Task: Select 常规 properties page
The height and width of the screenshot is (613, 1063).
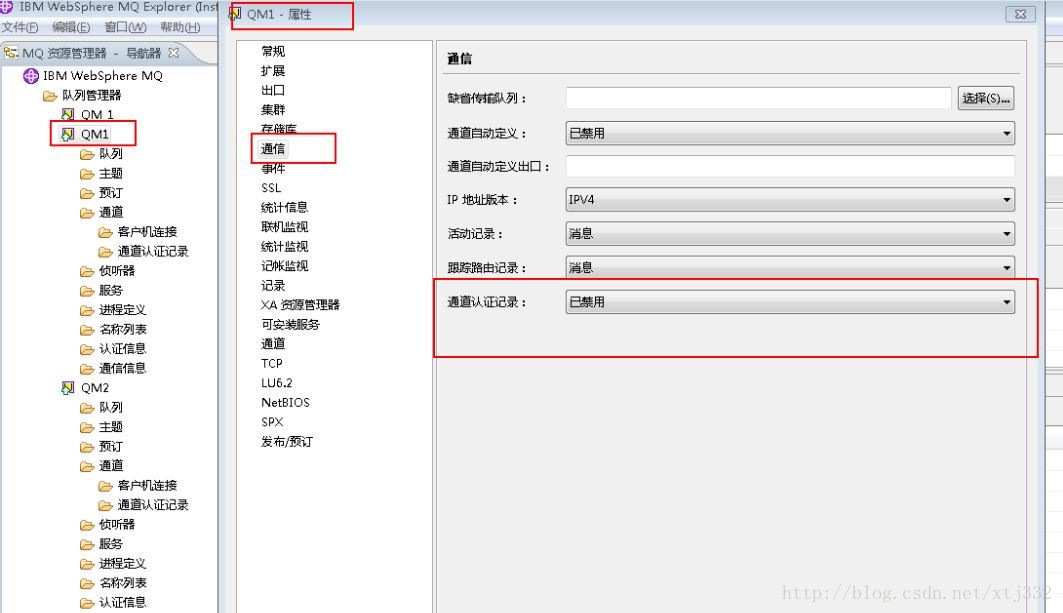Action: 273,52
